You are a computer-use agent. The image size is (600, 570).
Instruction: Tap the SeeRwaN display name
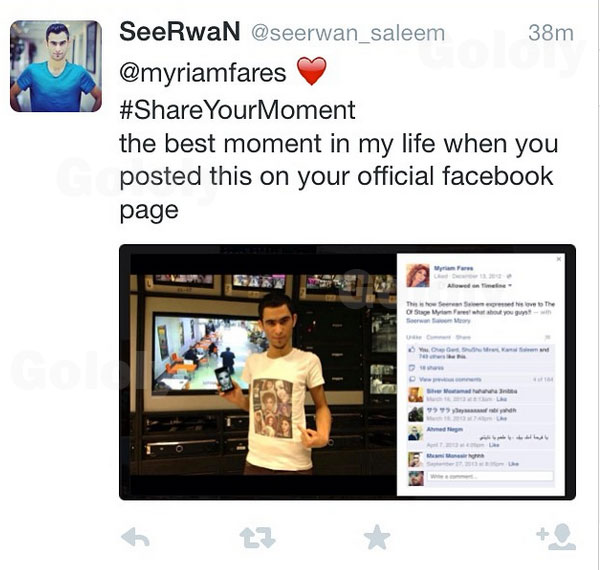(x=180, y=31)
